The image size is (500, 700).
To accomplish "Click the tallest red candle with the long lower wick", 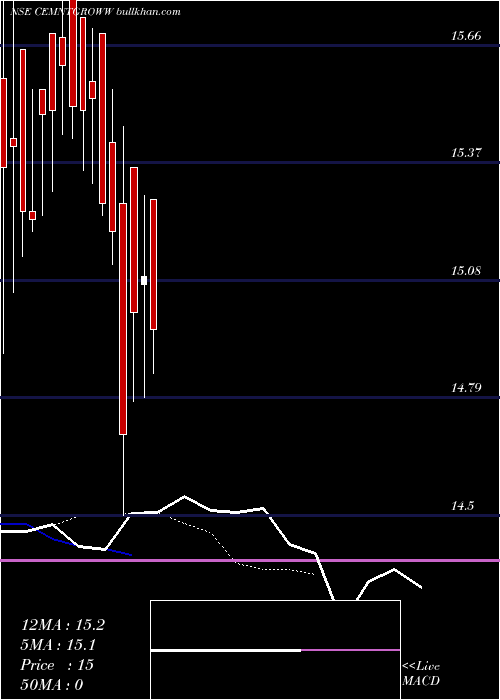I will (x=123, y=318).
